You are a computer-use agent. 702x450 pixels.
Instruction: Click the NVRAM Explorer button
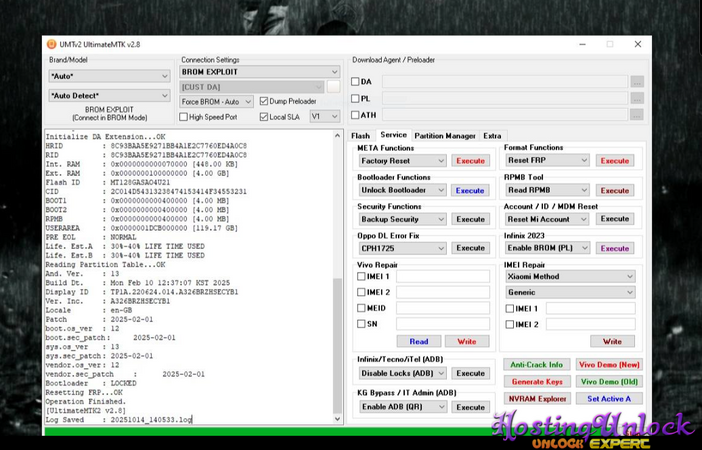pos(537,398)
